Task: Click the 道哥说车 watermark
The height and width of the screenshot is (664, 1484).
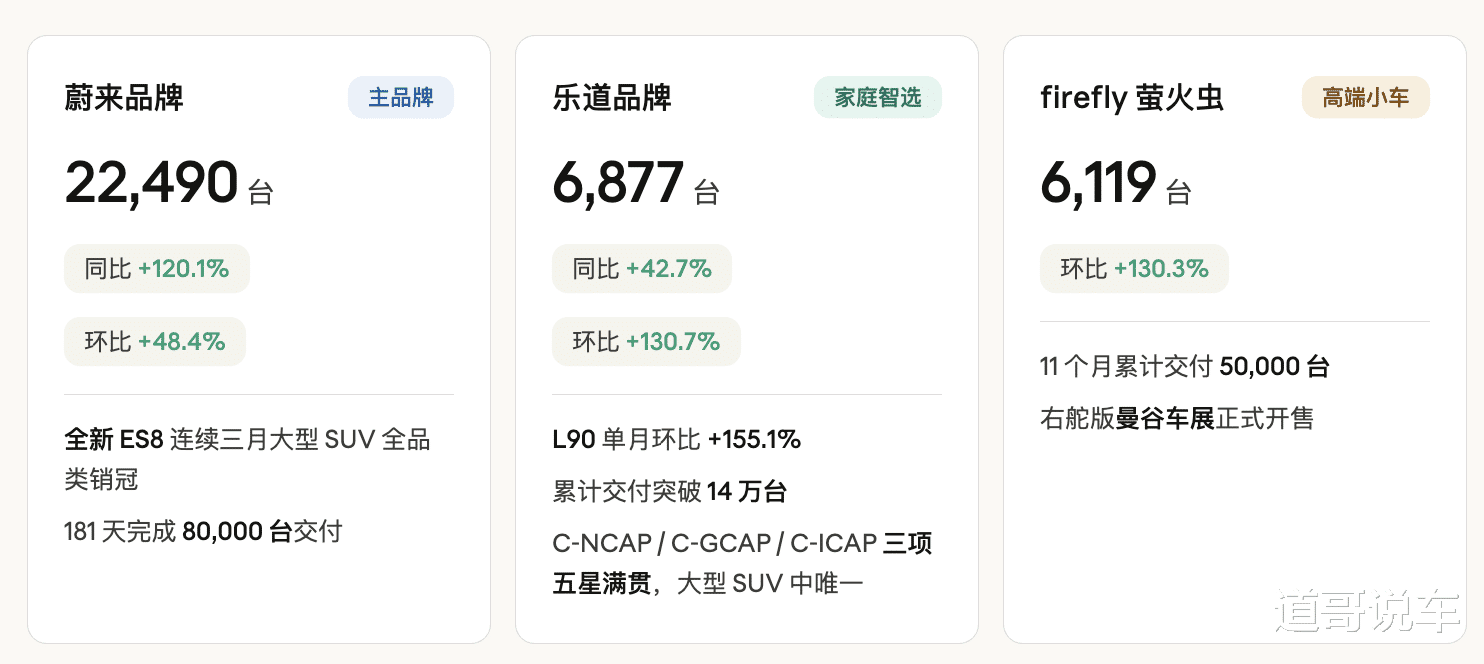Action: (x=1367, y=610)
